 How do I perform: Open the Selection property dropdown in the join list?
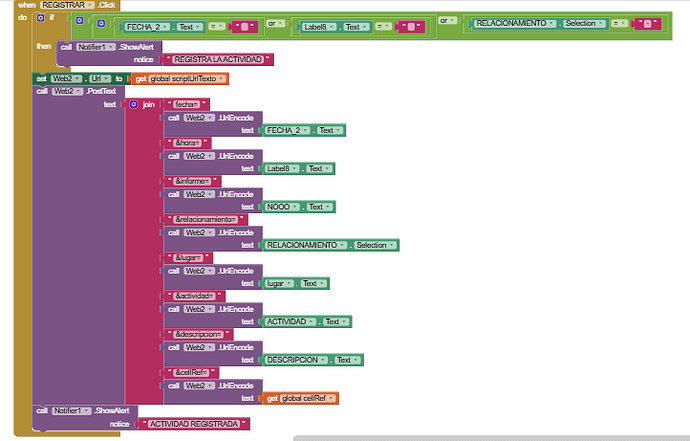point(376,245)
